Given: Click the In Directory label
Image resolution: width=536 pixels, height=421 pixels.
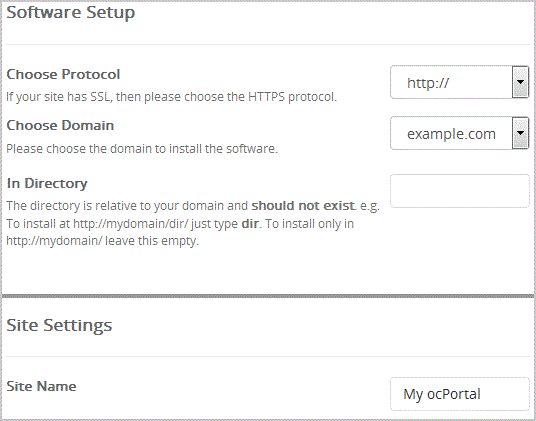Looking at the screenshot, I should point(47,184).
